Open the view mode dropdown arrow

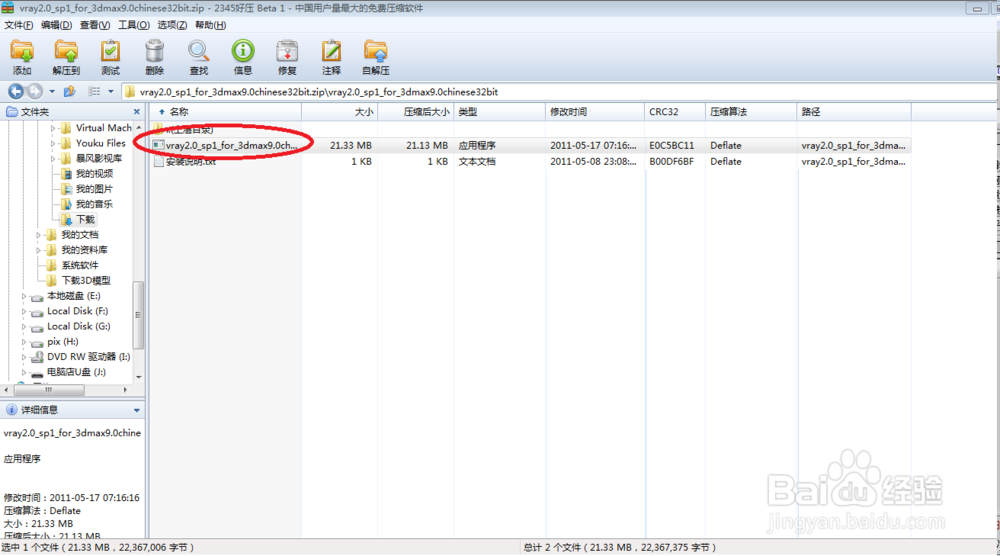(110, 92)
